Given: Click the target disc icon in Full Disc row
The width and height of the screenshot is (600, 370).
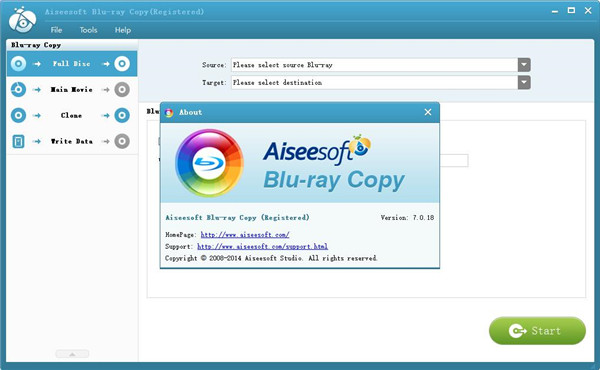Looking at the screenshot, I should click(122, 64).
